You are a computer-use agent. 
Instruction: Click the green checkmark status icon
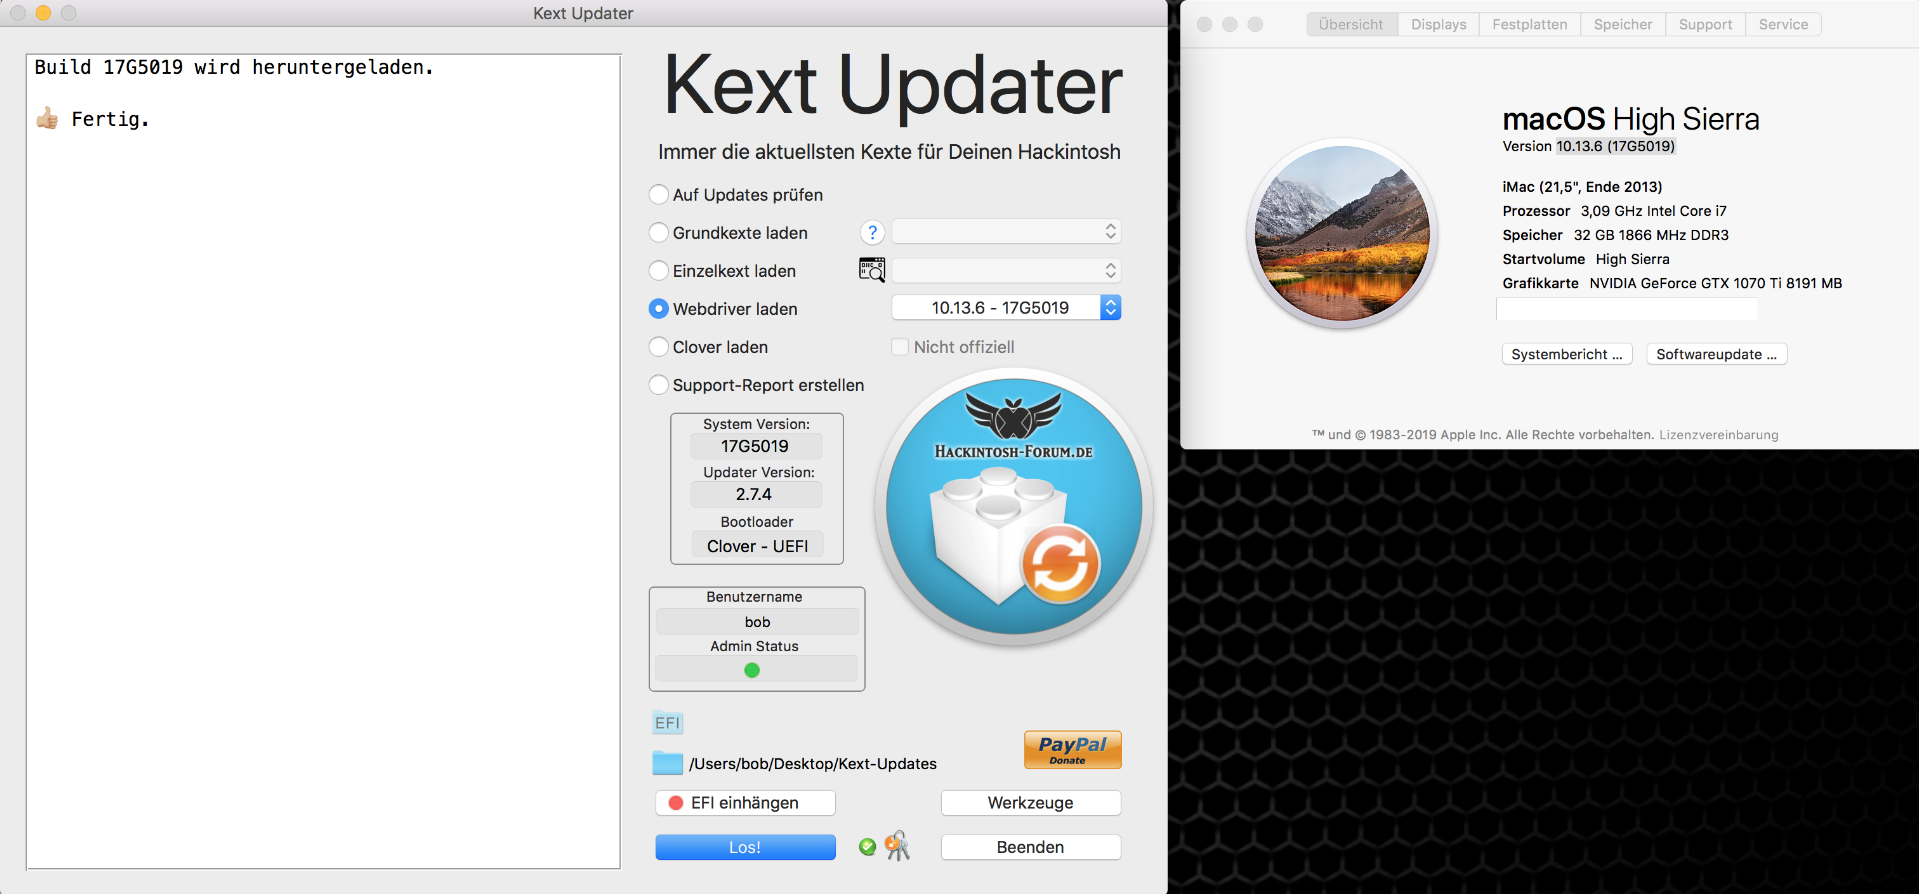867,847
